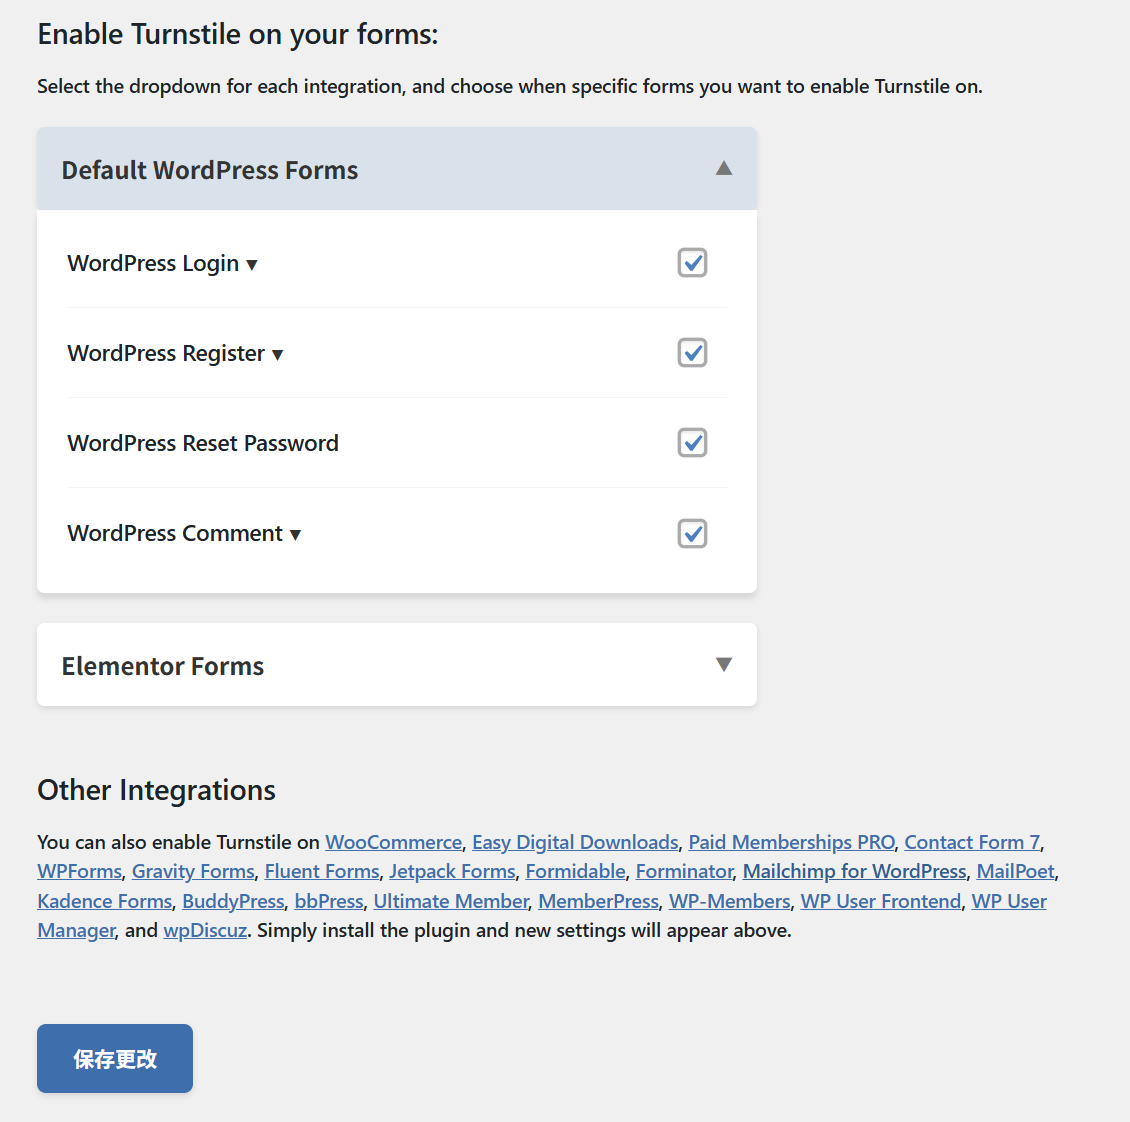
Task: Open the Mailchimp for WordPress link
Action: click(x=854, y=871)
